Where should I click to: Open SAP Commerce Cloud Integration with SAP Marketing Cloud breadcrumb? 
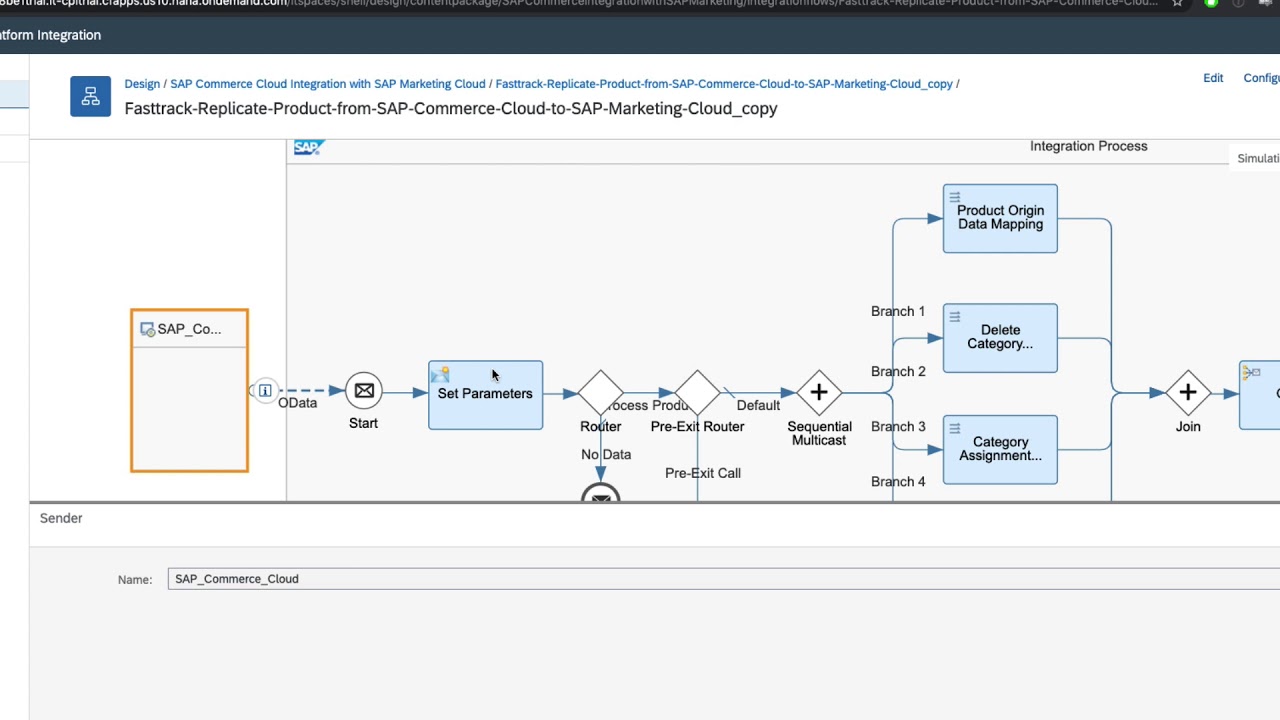[328, 84]
